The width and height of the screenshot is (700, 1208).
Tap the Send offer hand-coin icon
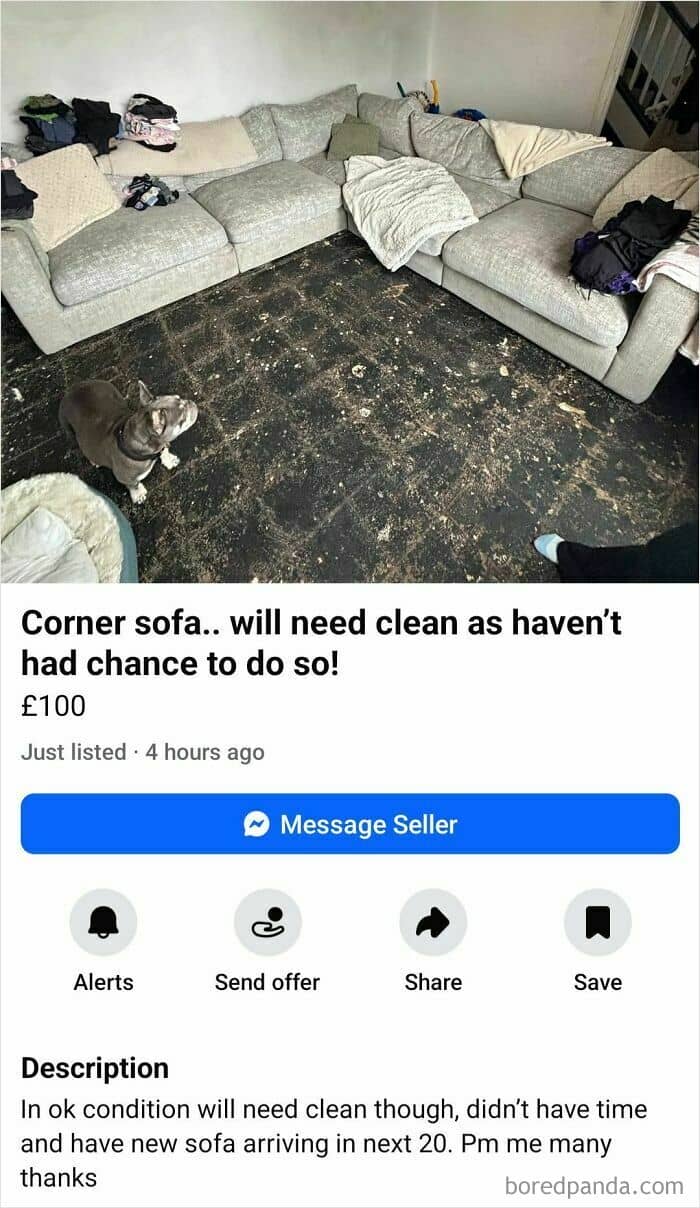coord(267,922)
